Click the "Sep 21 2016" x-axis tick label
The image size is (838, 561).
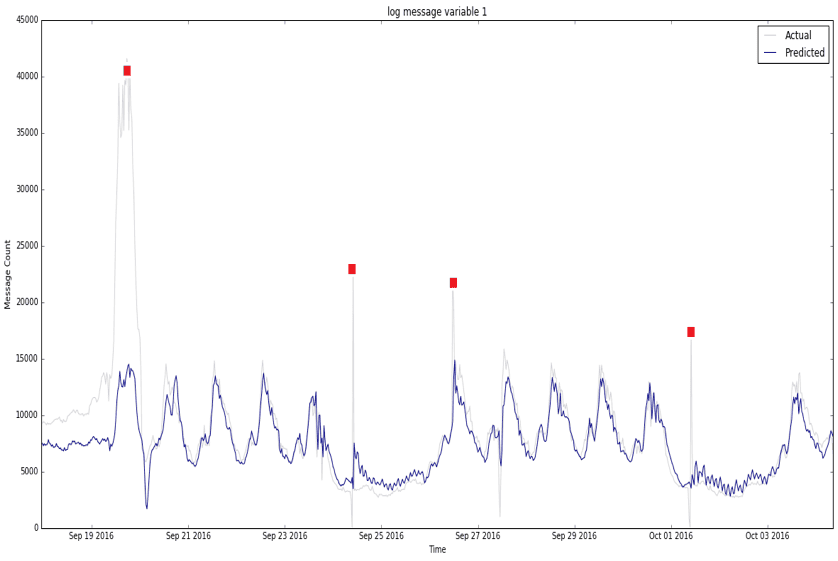(188, 536)
